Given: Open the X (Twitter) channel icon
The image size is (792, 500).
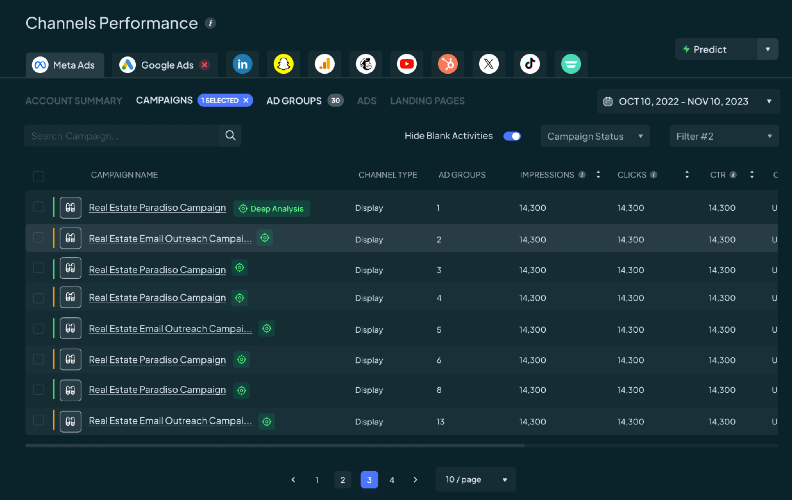Looking at the screenshot, I should pyautogui.click(x=488, y=64).
